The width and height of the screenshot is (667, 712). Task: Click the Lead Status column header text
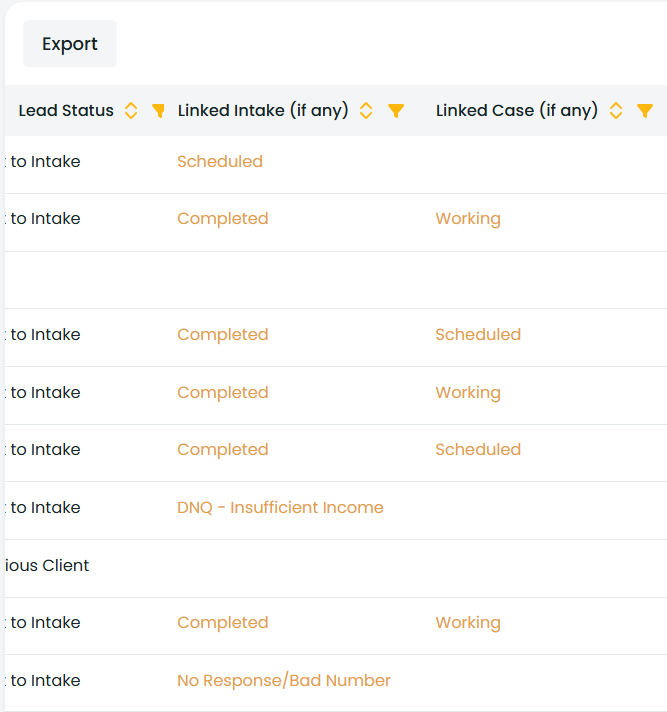[x=66, y=111]
